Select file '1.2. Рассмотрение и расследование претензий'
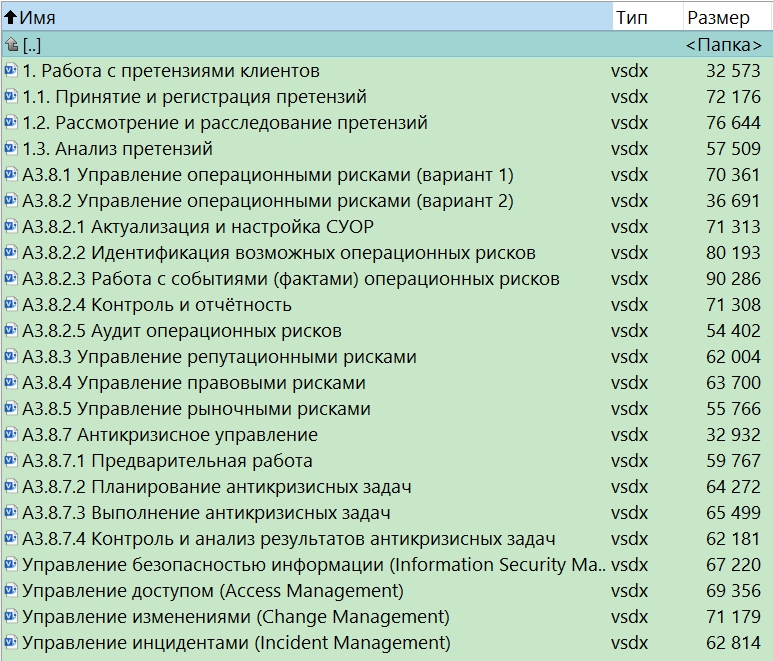 [225, 123]
